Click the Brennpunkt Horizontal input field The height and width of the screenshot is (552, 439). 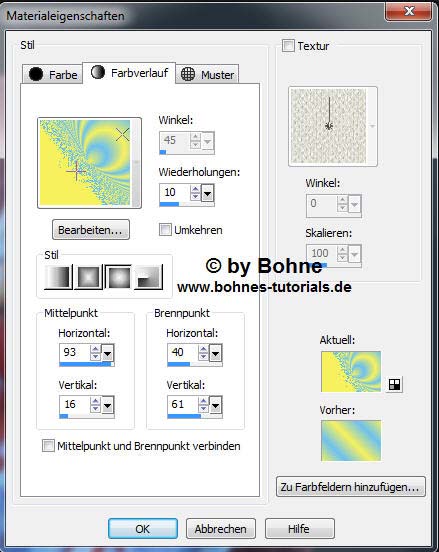[x=182, y=352]
